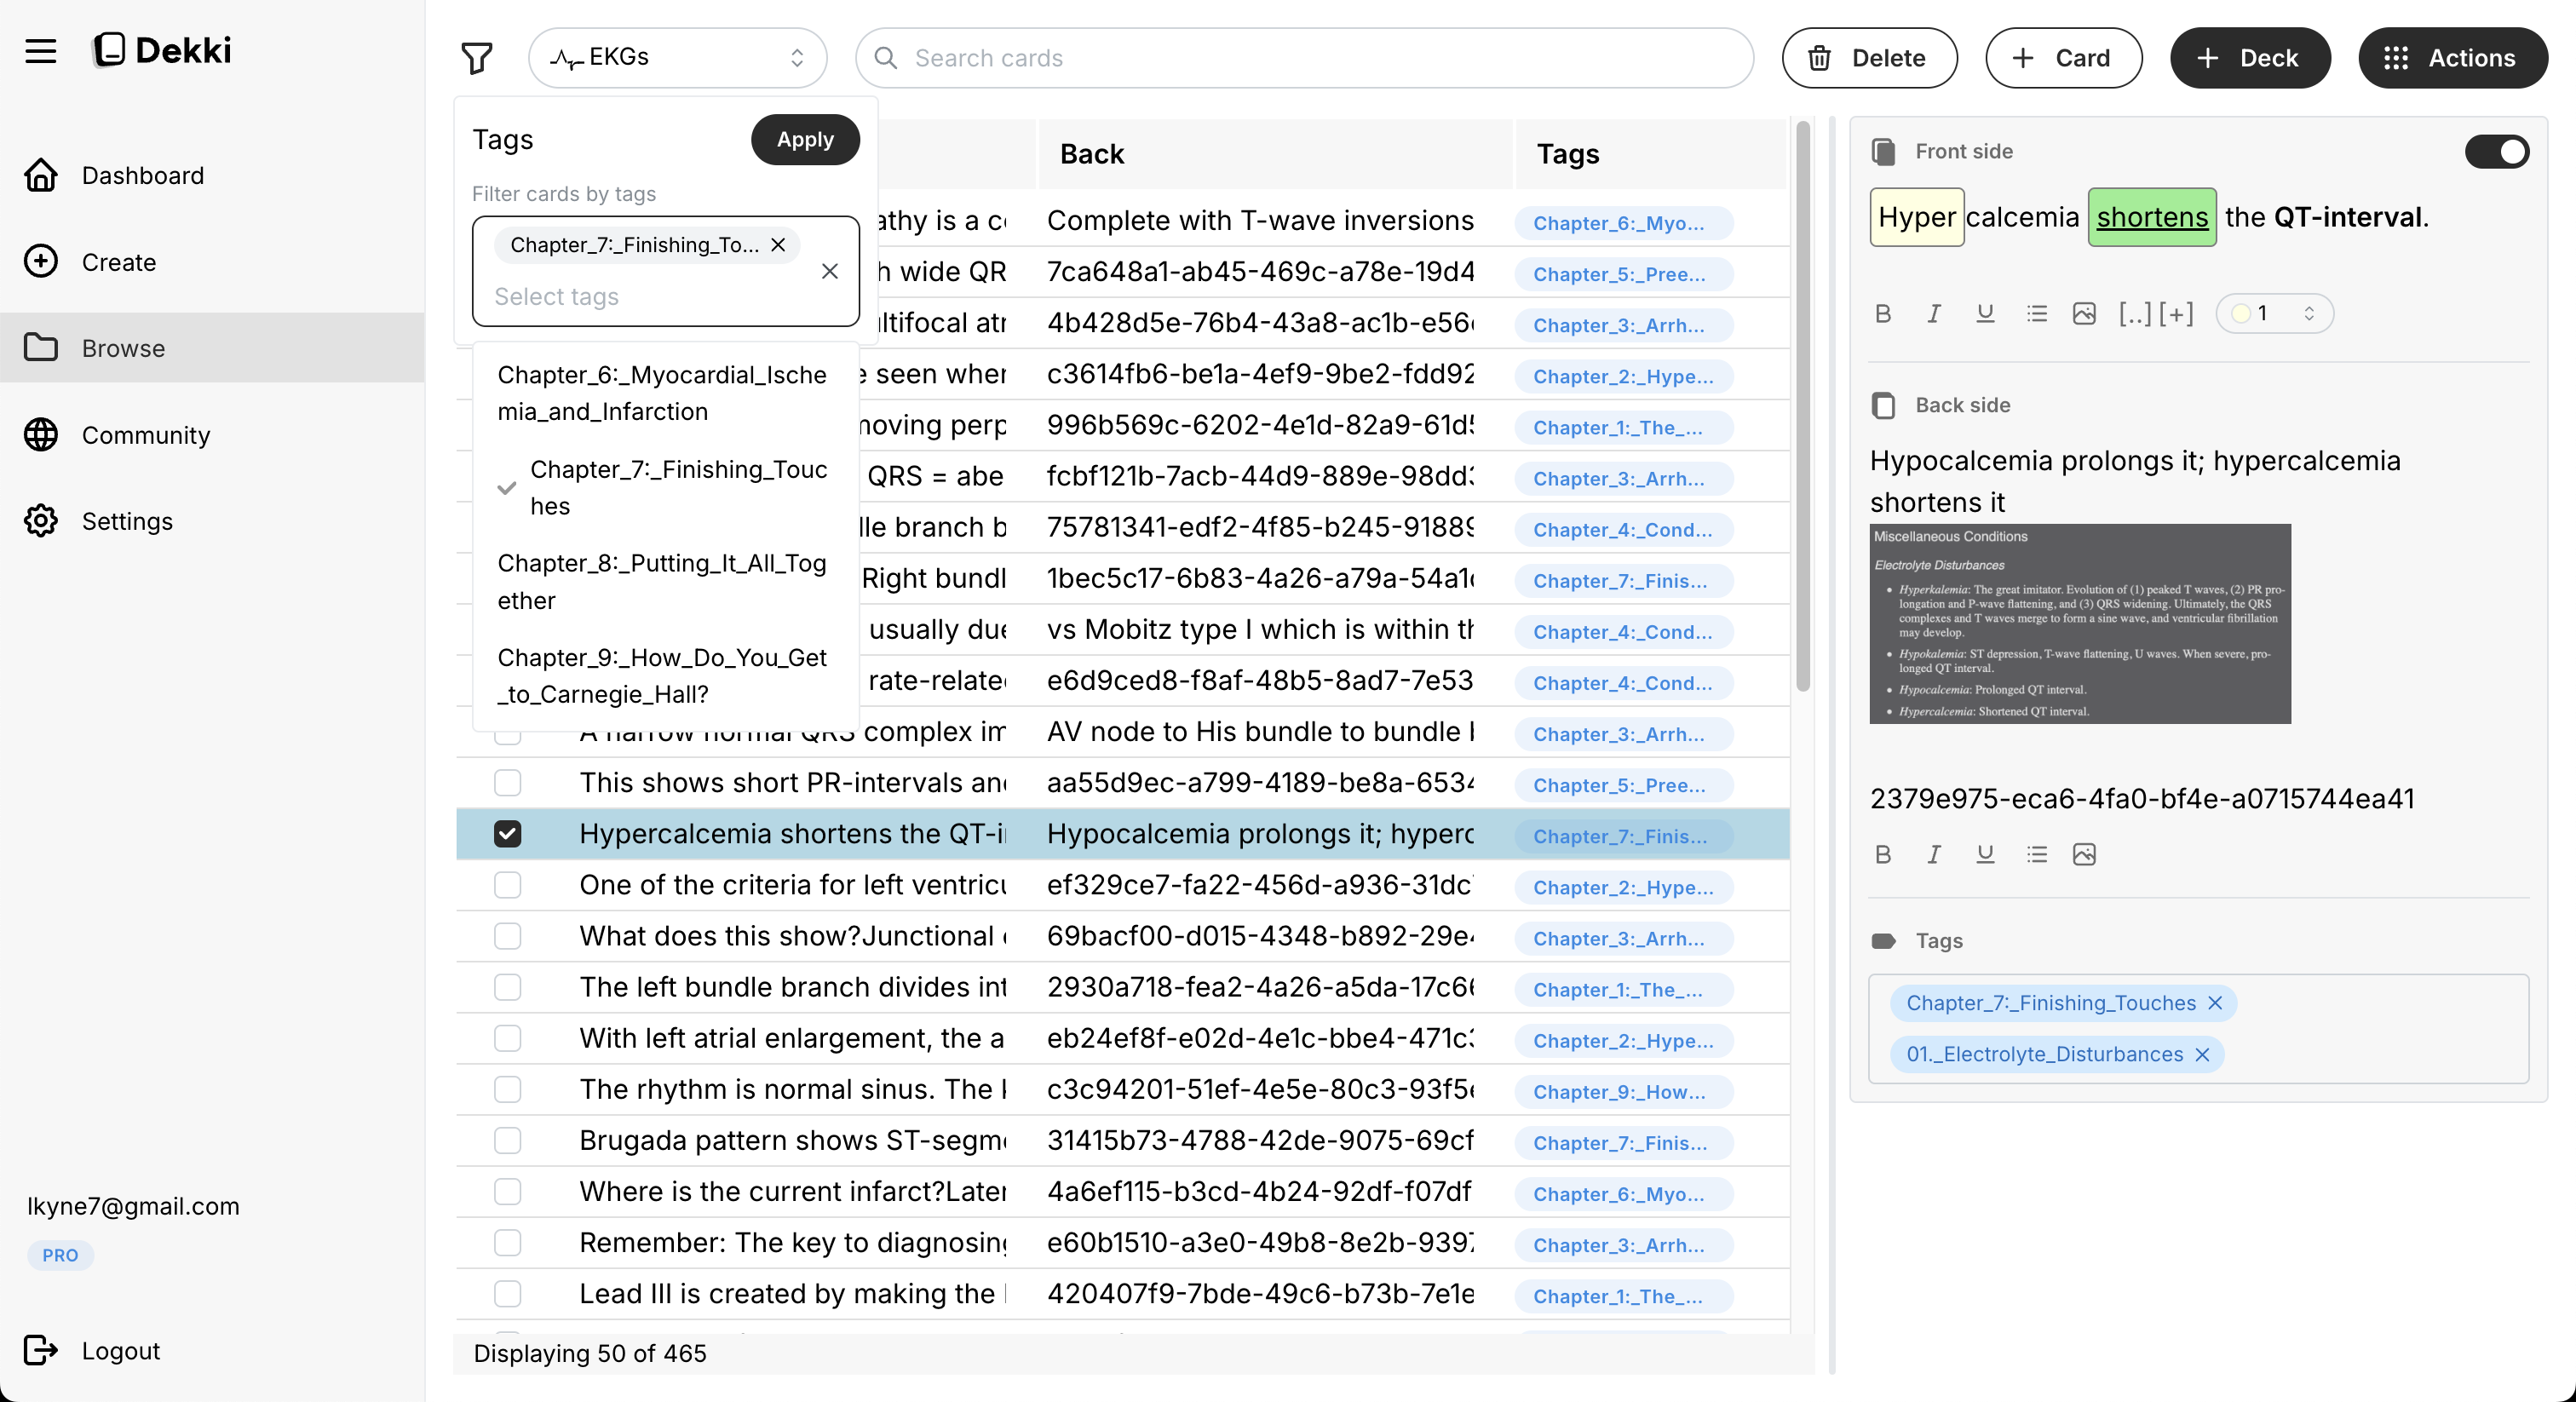
Task: Open the hamburger menu icon
Action: tap(41, 51)
